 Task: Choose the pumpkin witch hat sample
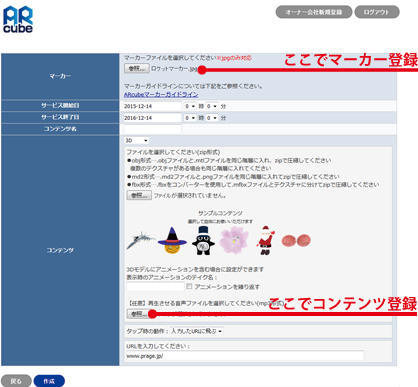point(172,240)
